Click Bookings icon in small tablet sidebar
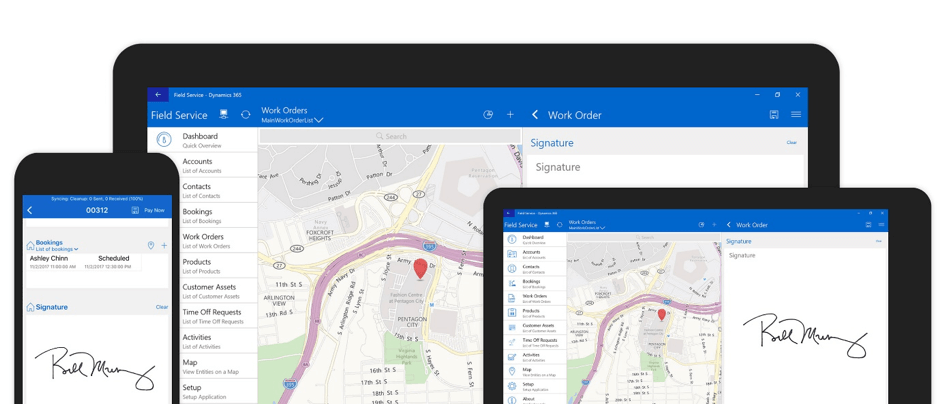This screenshot has width=943, height=404. pos(512,283)
